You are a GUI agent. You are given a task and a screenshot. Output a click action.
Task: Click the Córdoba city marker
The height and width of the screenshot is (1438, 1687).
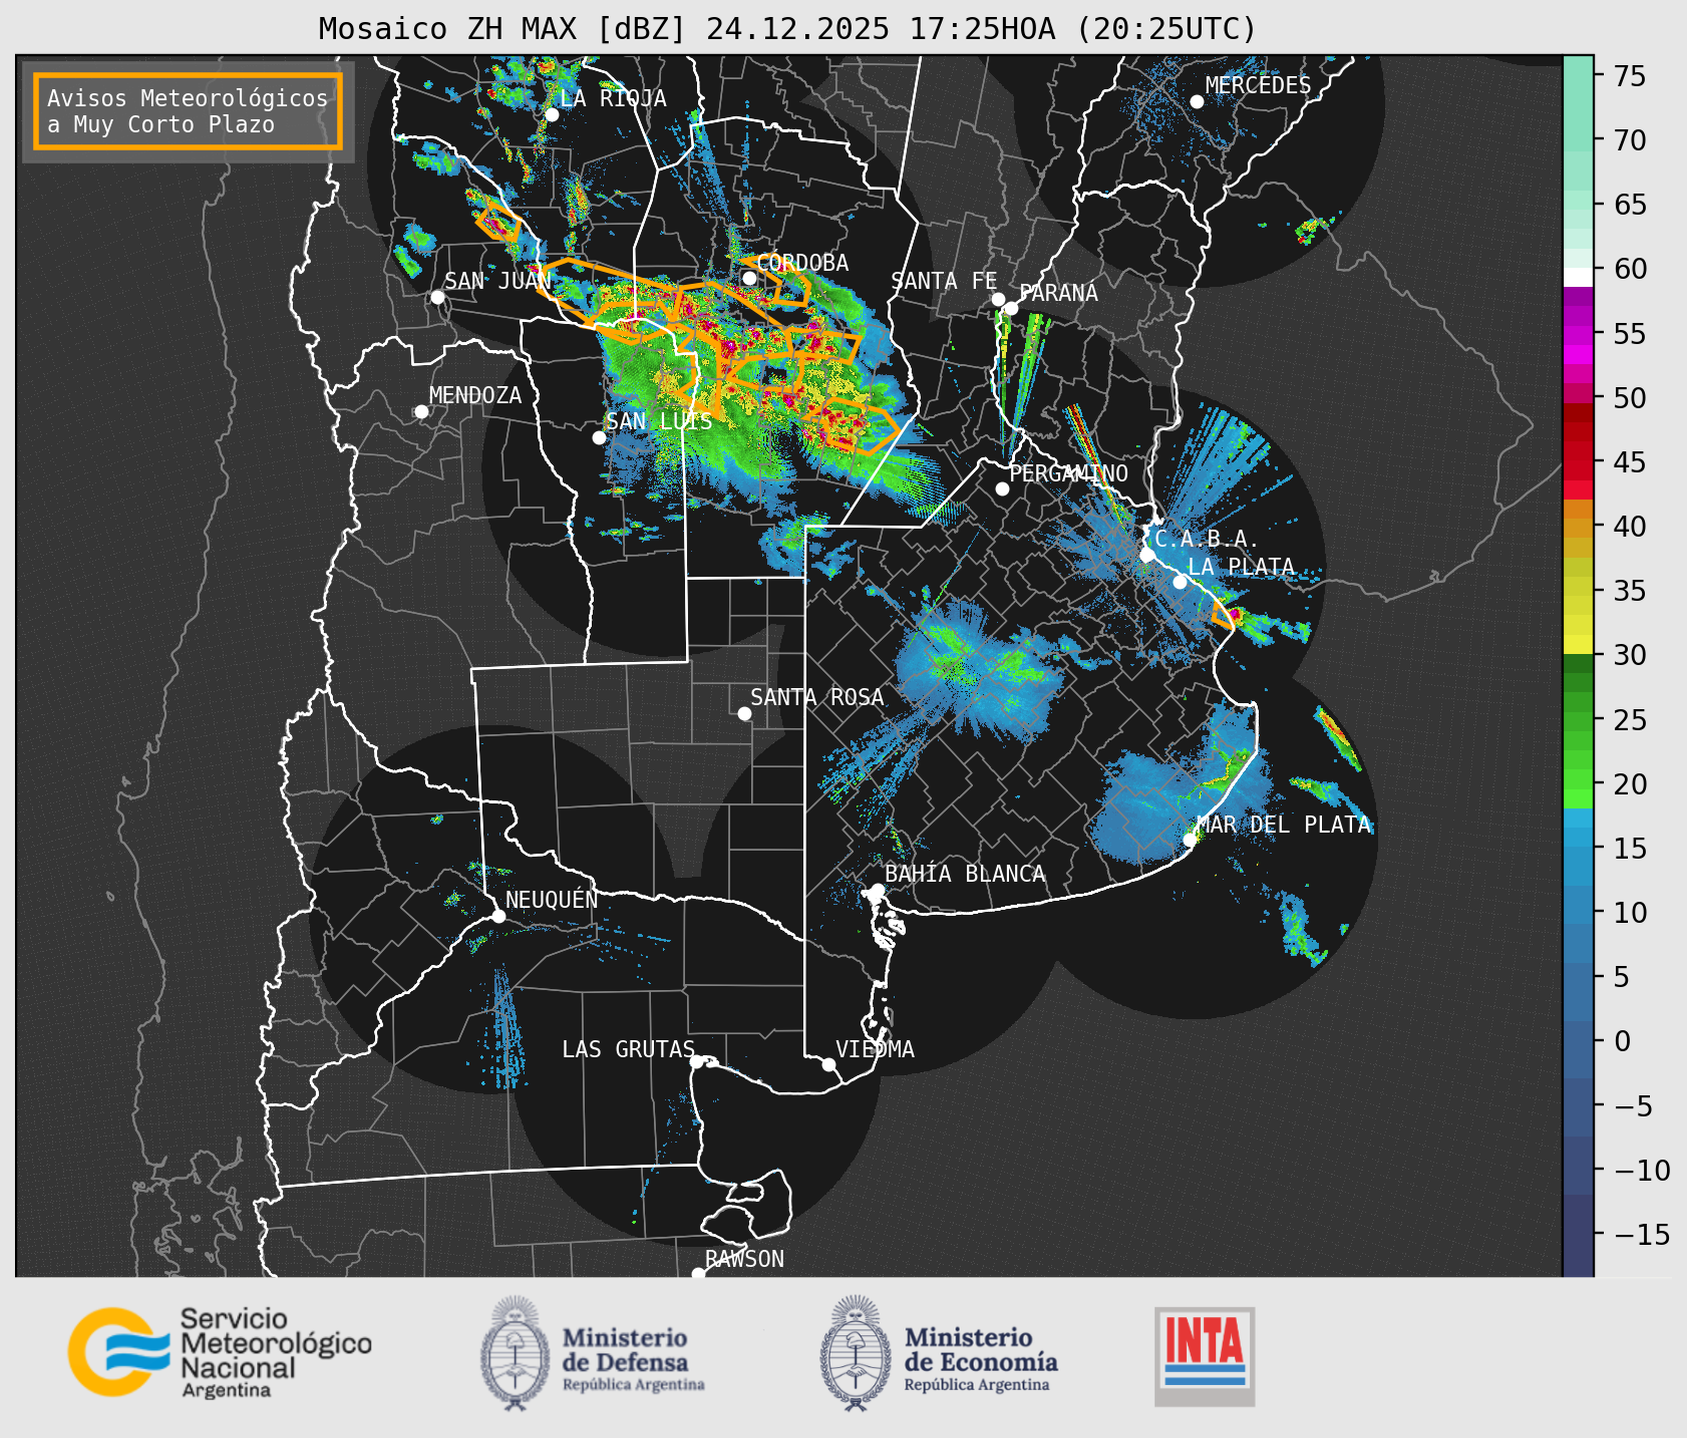(749, 278)
